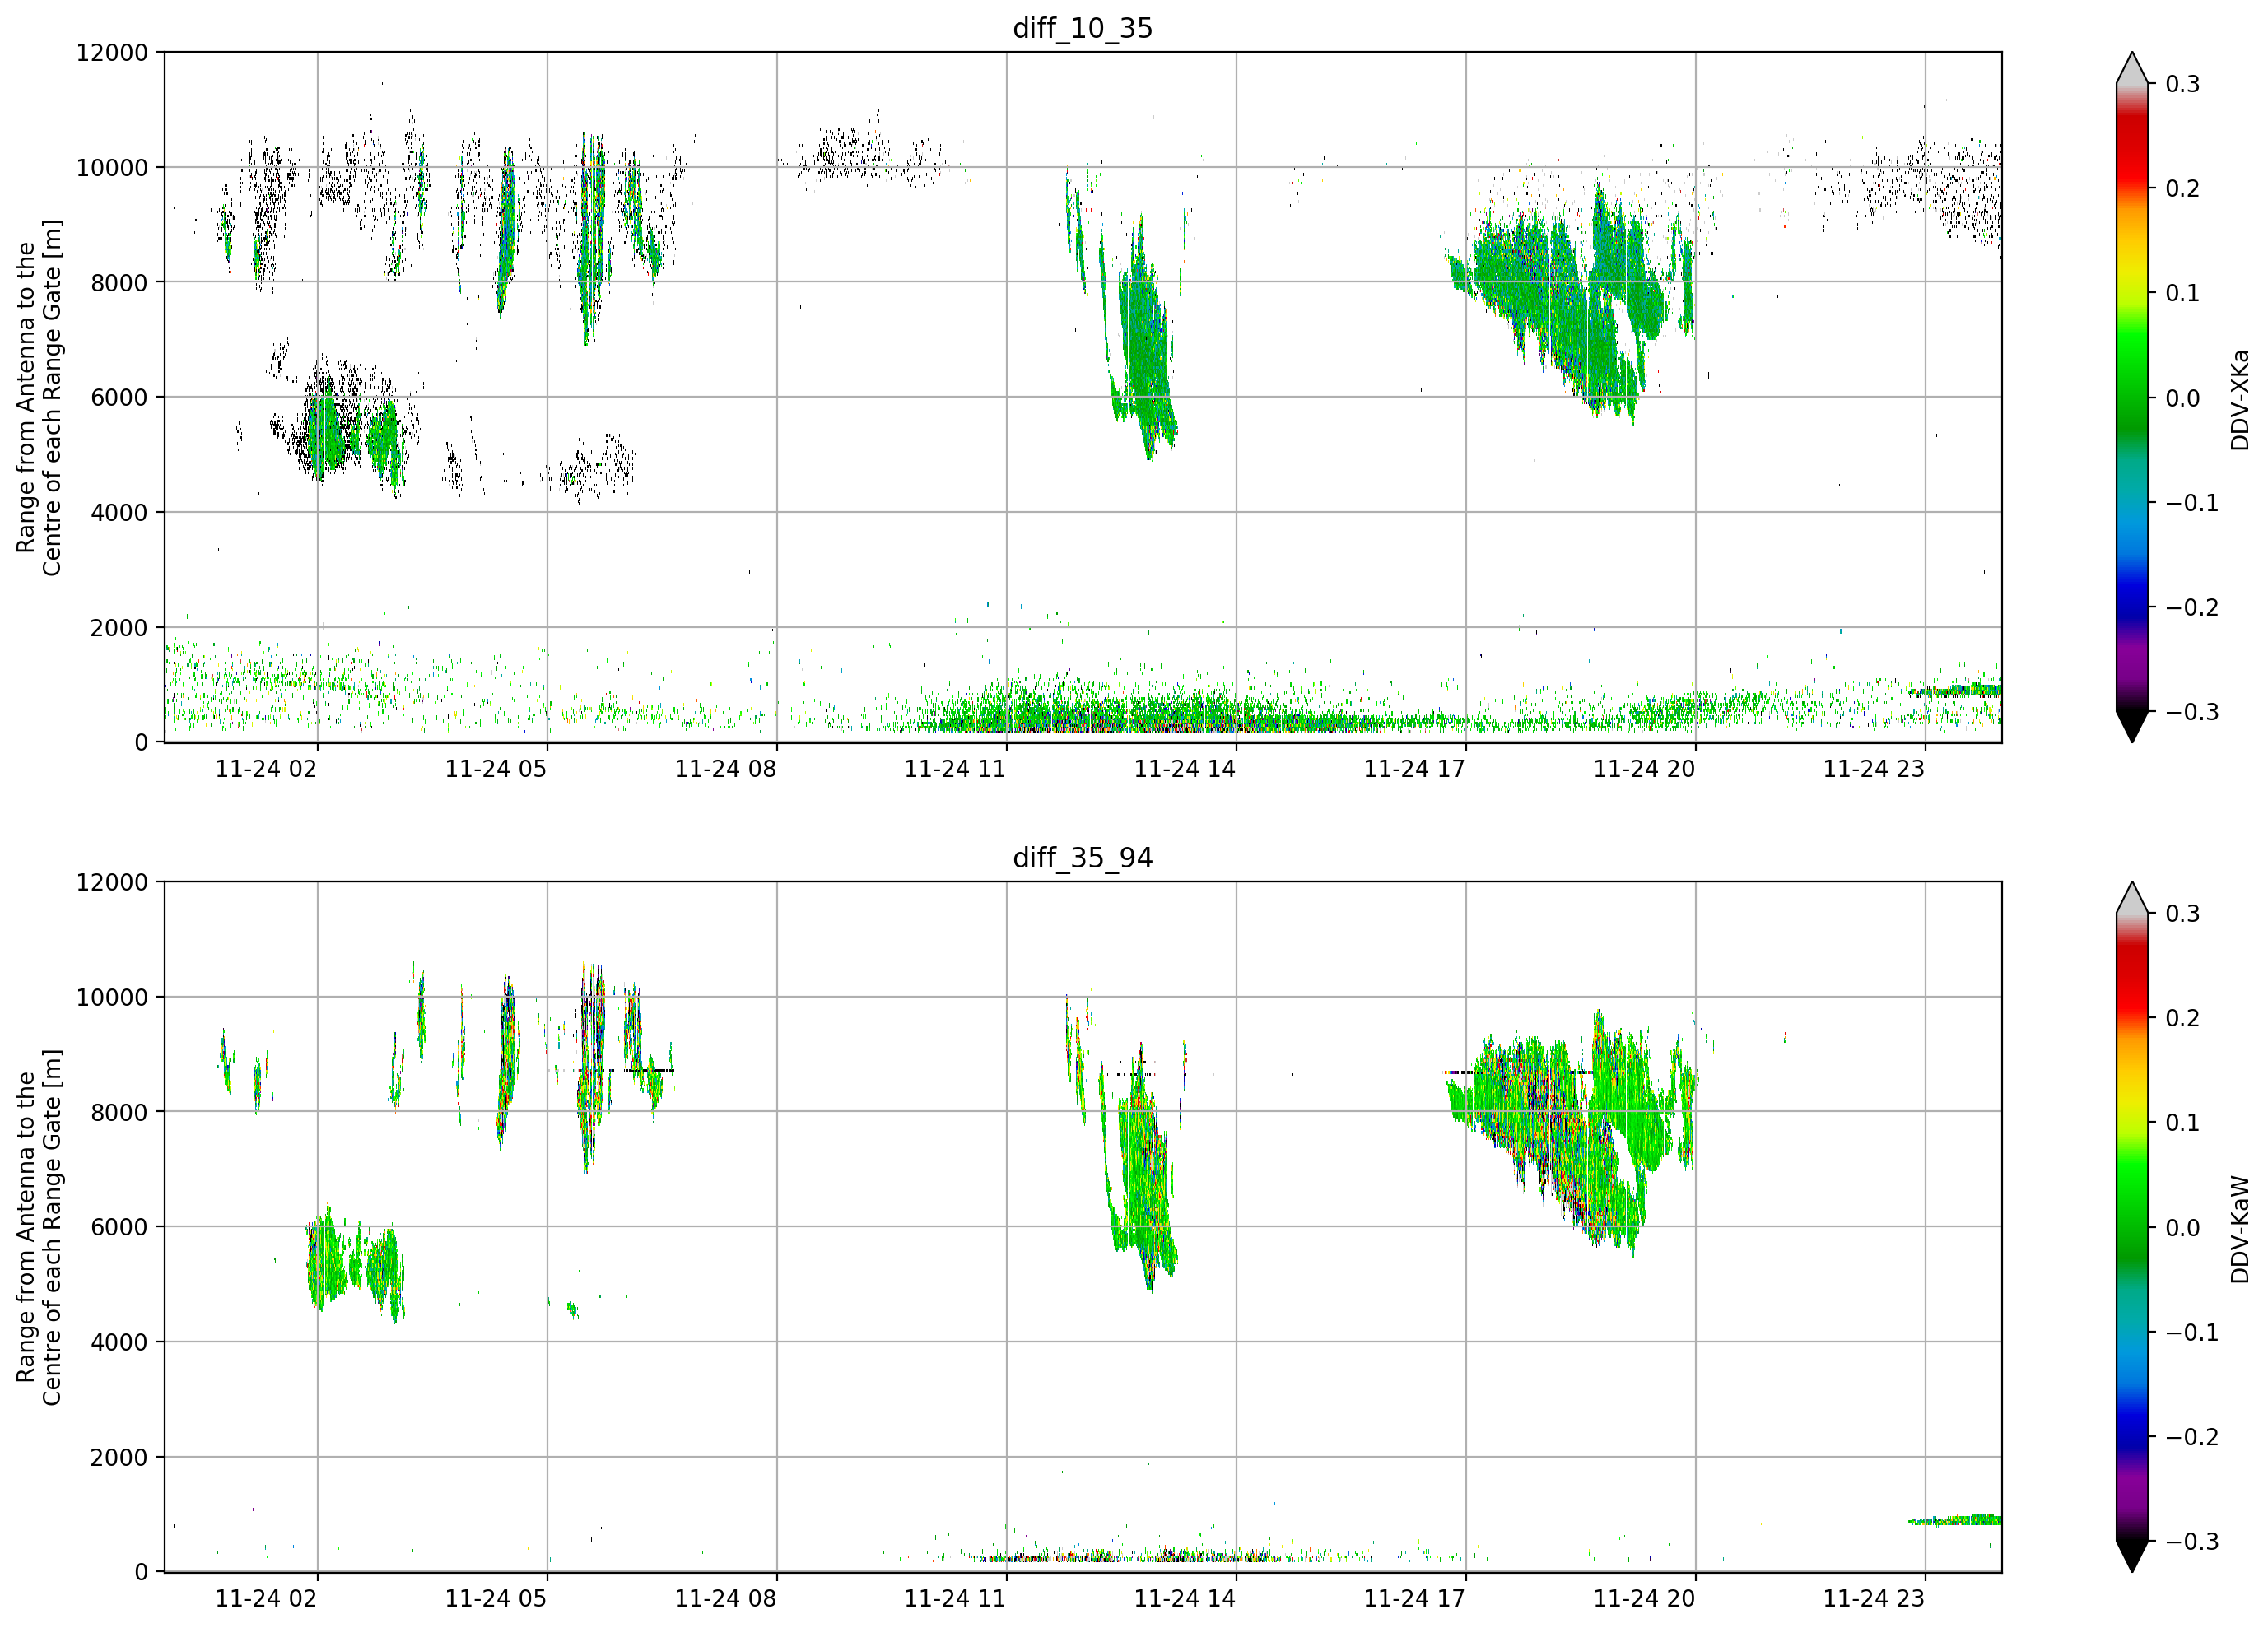Viewport: 2268px width, 1628px height.
Task: Click the top colorbar's lower black arrow
Action: point(2132,727)
